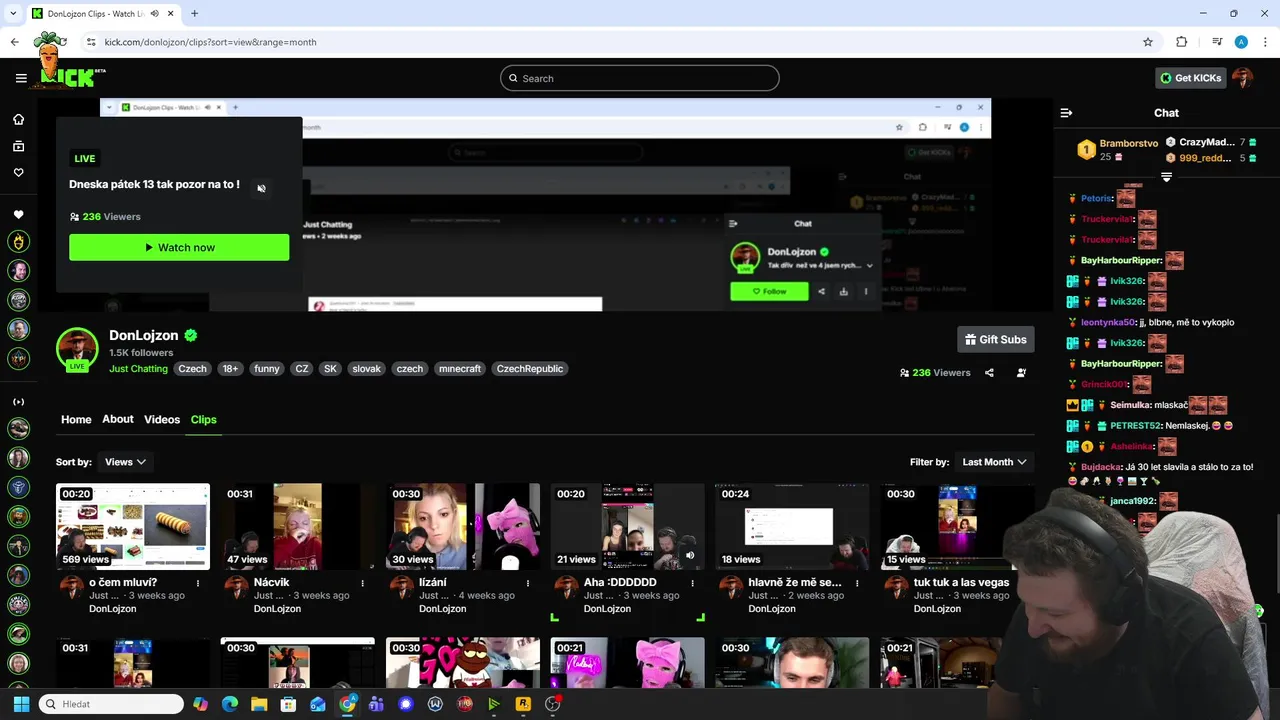1280x720 pixels.
Task: Collapse the chat panel arrow icon
Action: (x=1066, y=113)
